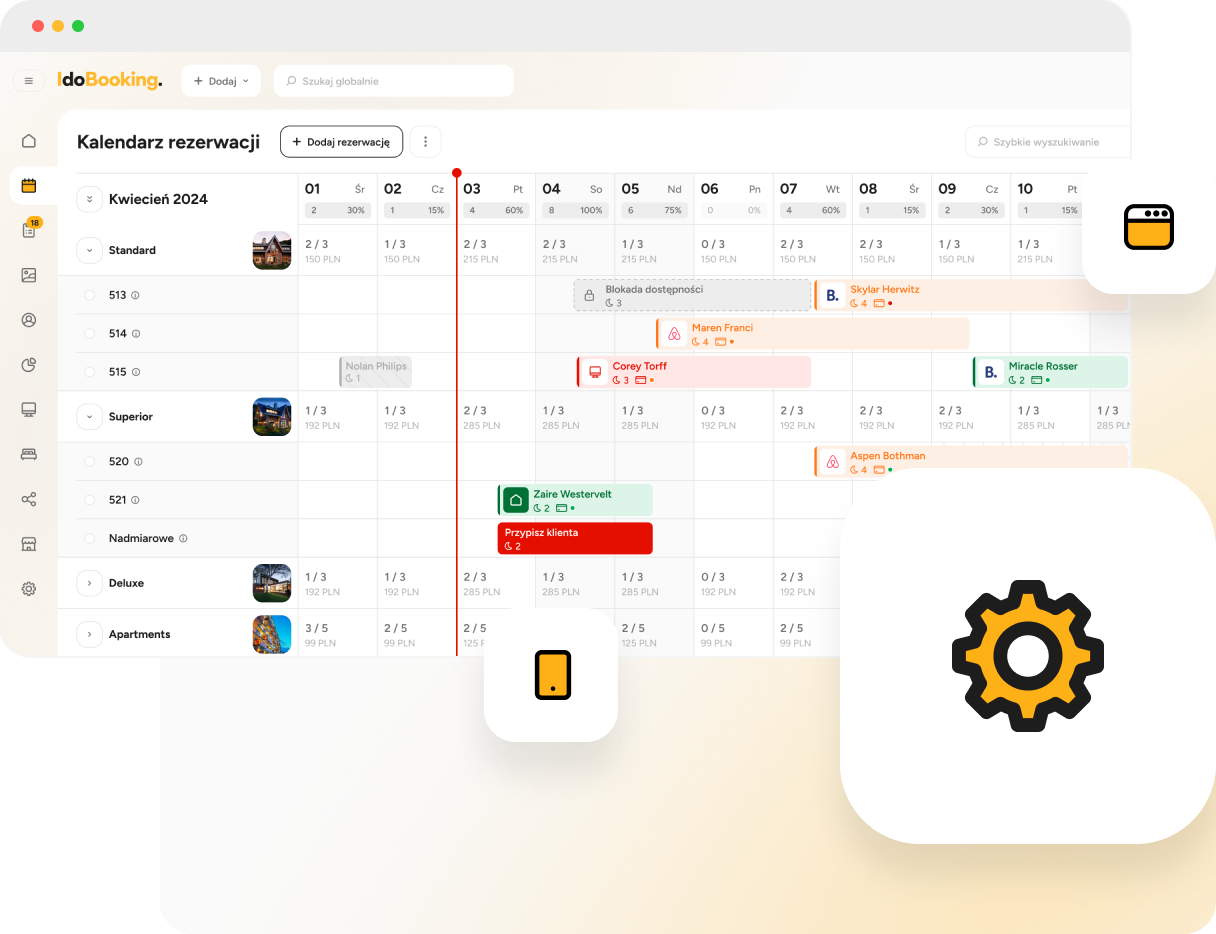1216x934 pixels.
Task: Open the three-dot more options menu
Action: click(425, 142)
